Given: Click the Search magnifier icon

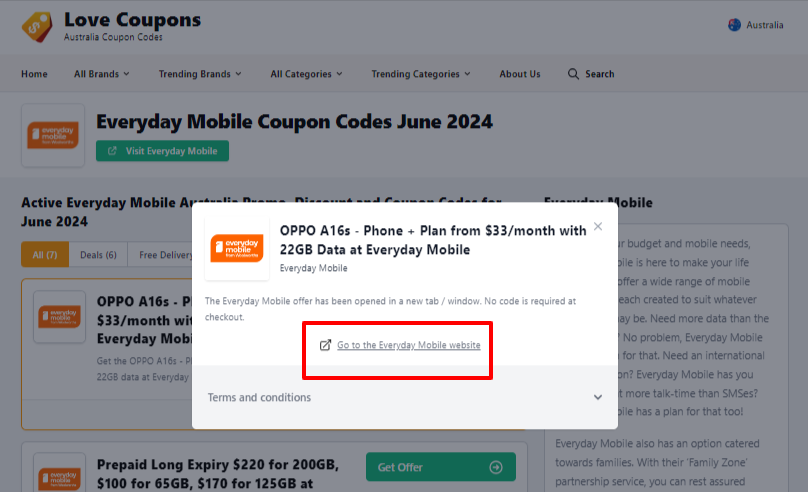Looking at the screenshot, I should point(573,74).
